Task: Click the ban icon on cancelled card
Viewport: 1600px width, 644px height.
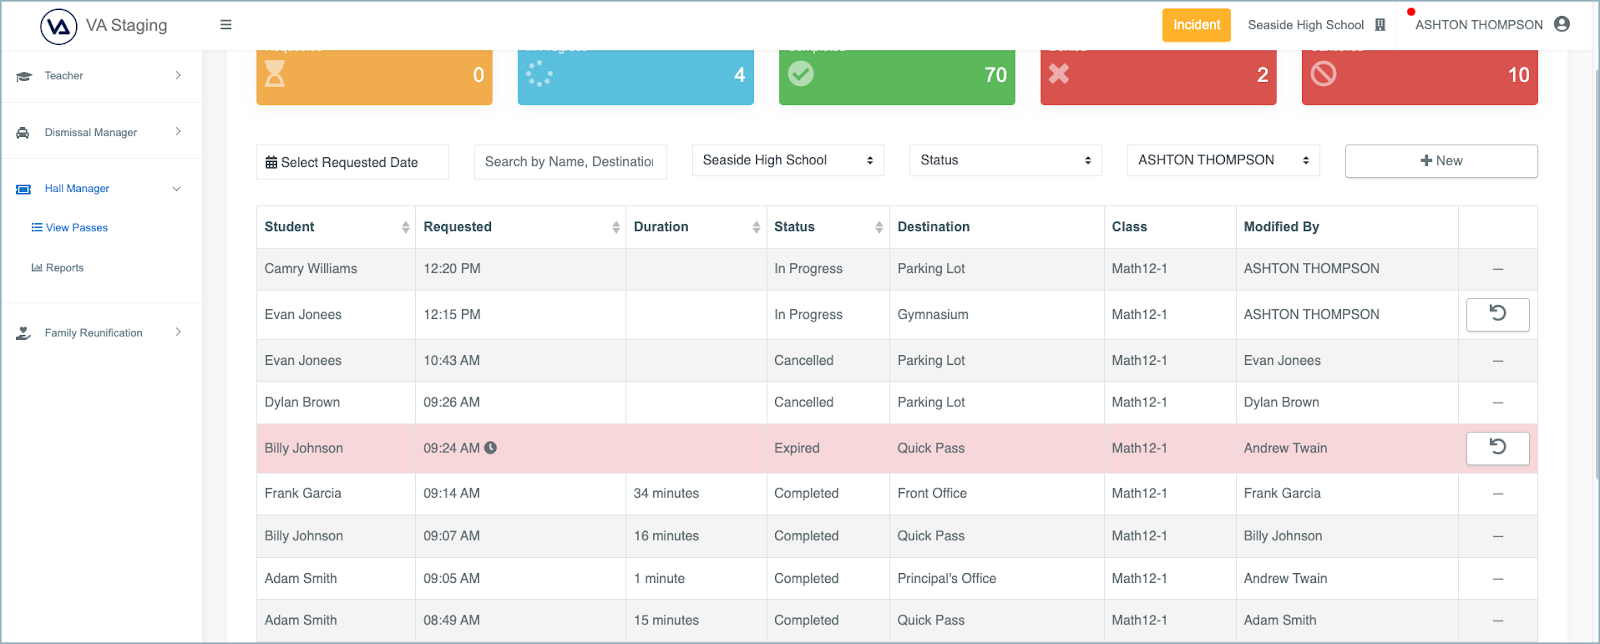Action: [1323, 74]
